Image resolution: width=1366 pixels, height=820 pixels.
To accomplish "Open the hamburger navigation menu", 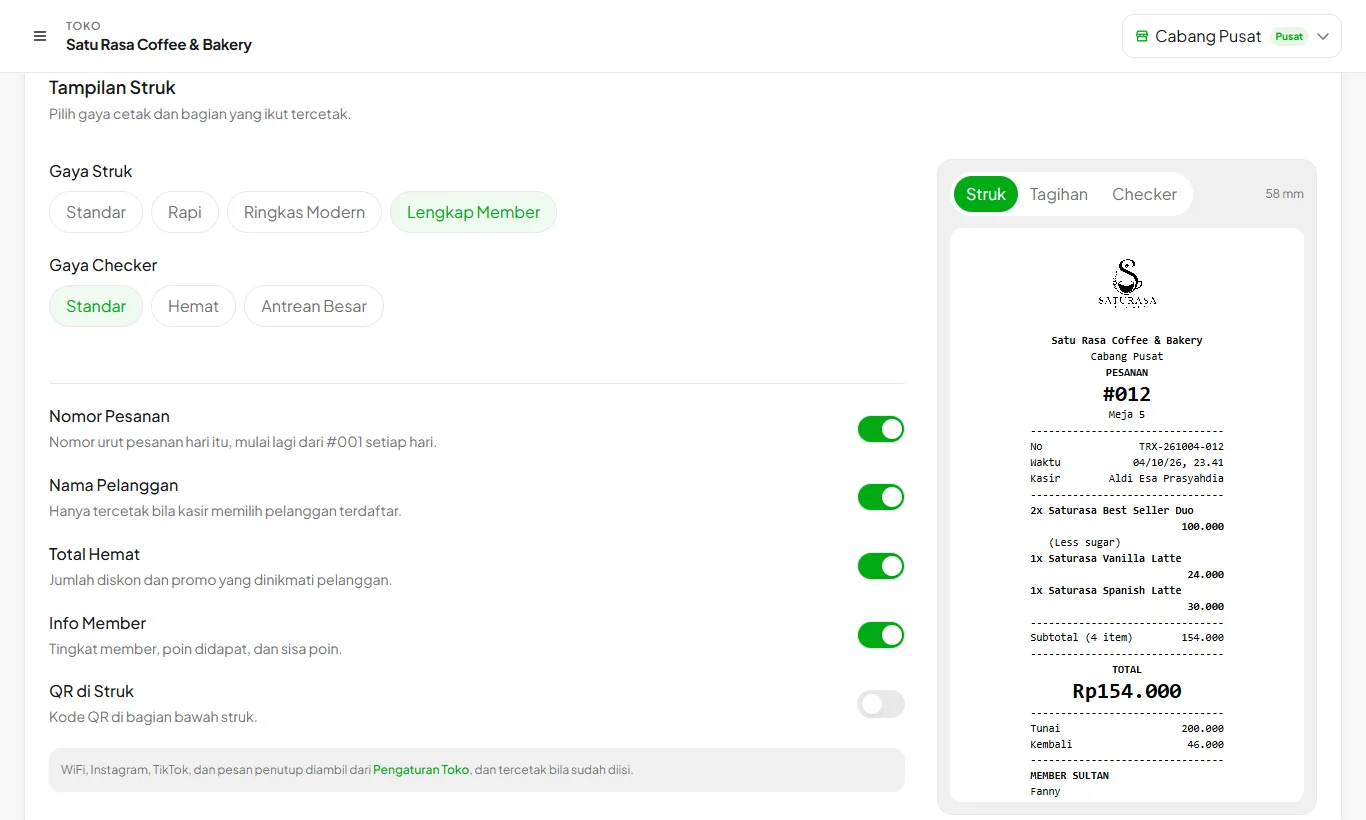I will pos(40,36).
